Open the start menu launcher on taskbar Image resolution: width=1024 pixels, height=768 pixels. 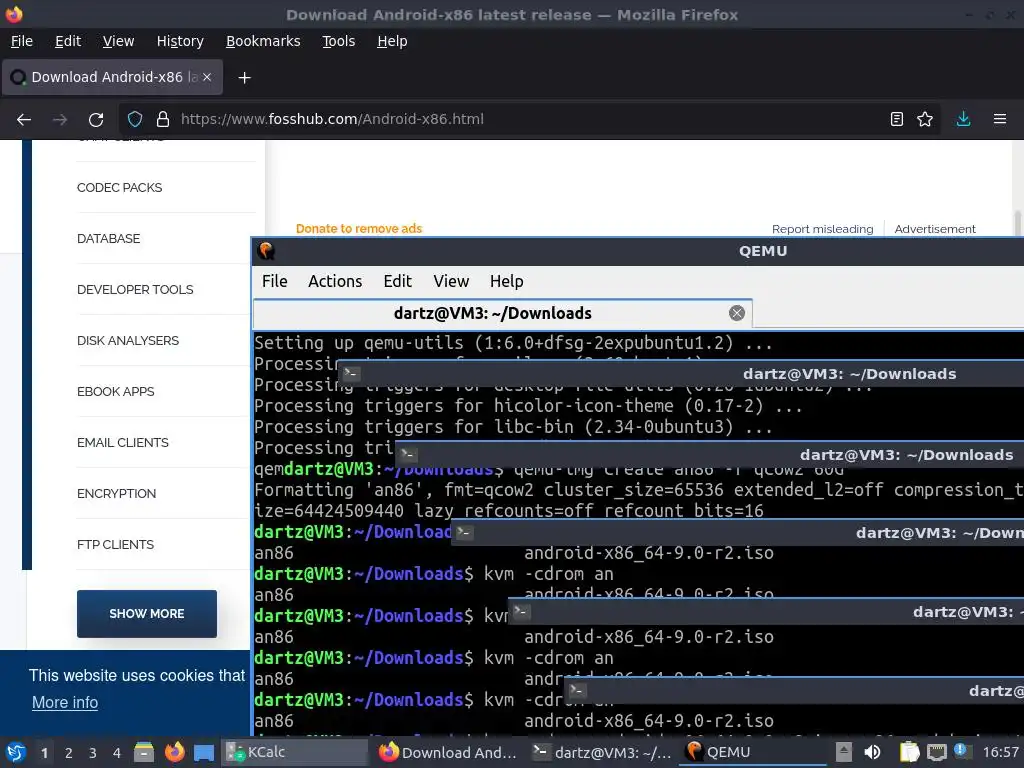click(x=16, y=752)
